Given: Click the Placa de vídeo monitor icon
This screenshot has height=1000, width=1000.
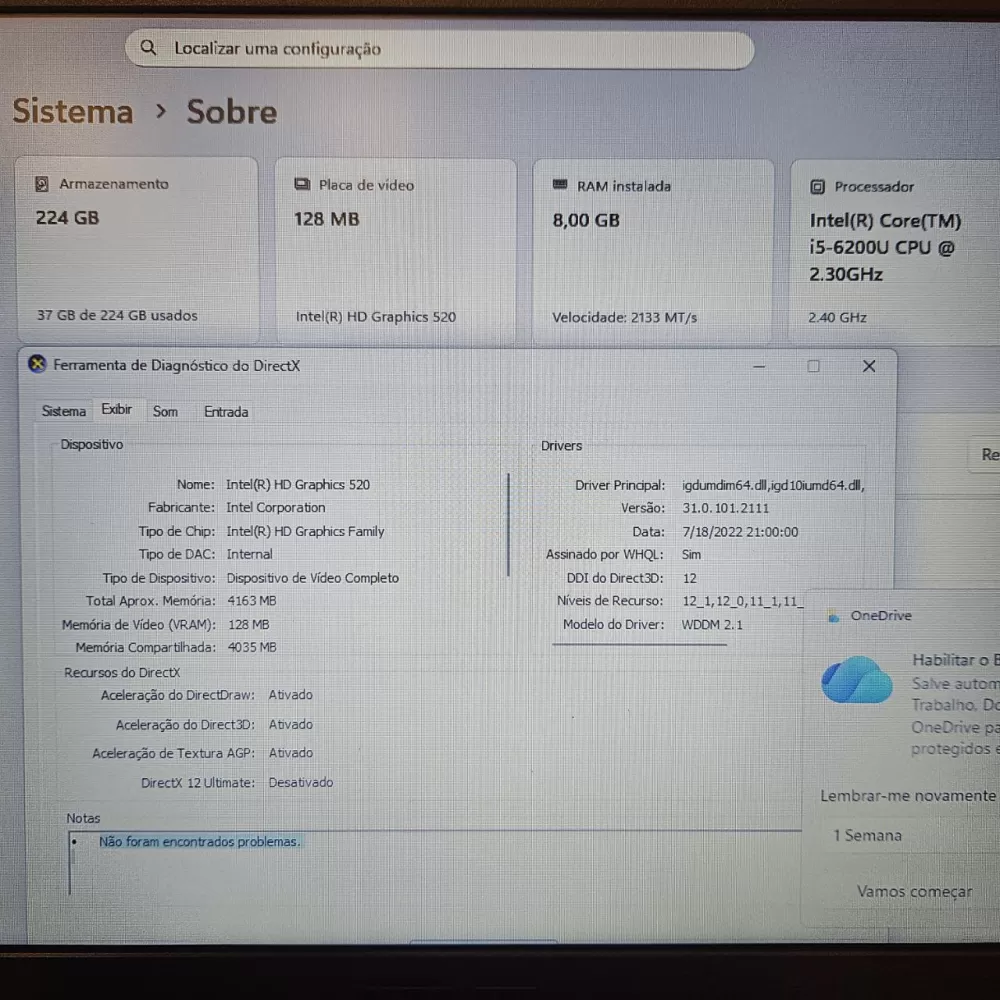Looking at the screenshot, I should coord(302,185).
